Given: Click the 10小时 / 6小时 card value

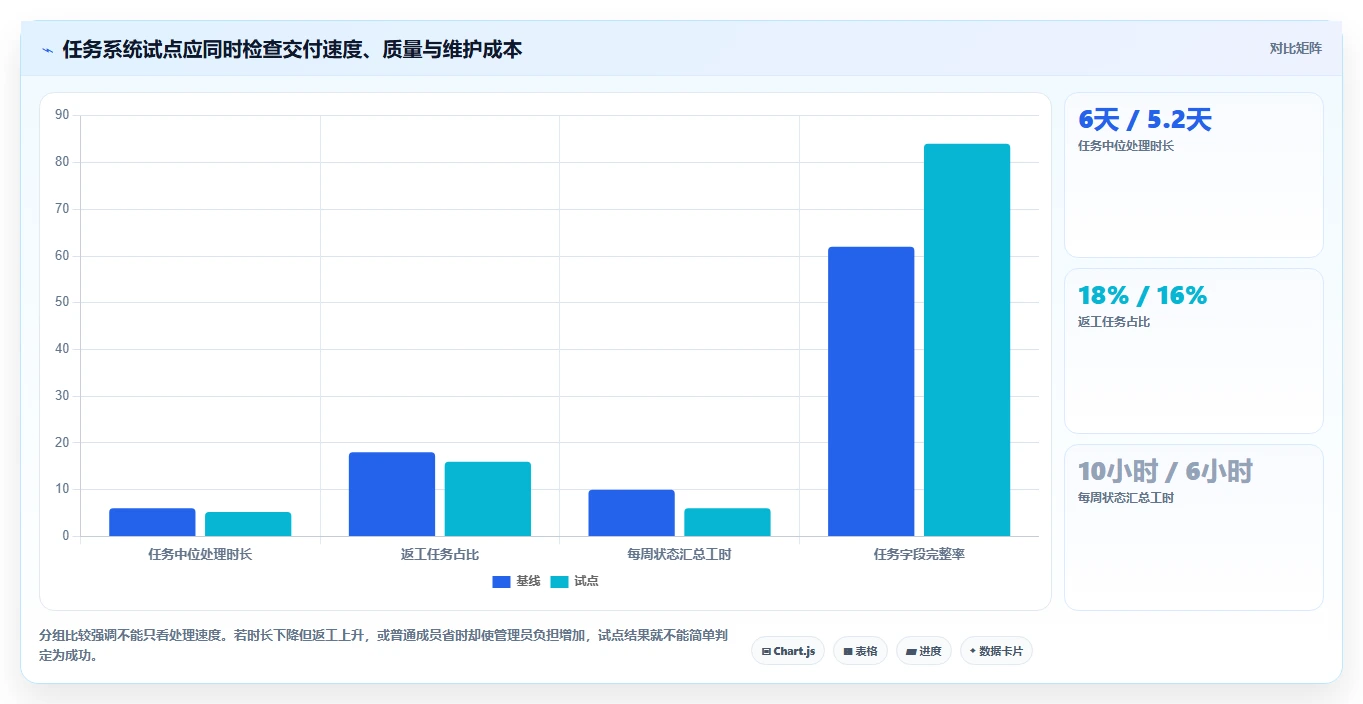Looking at the screenshot, I should click(1165, 471).
